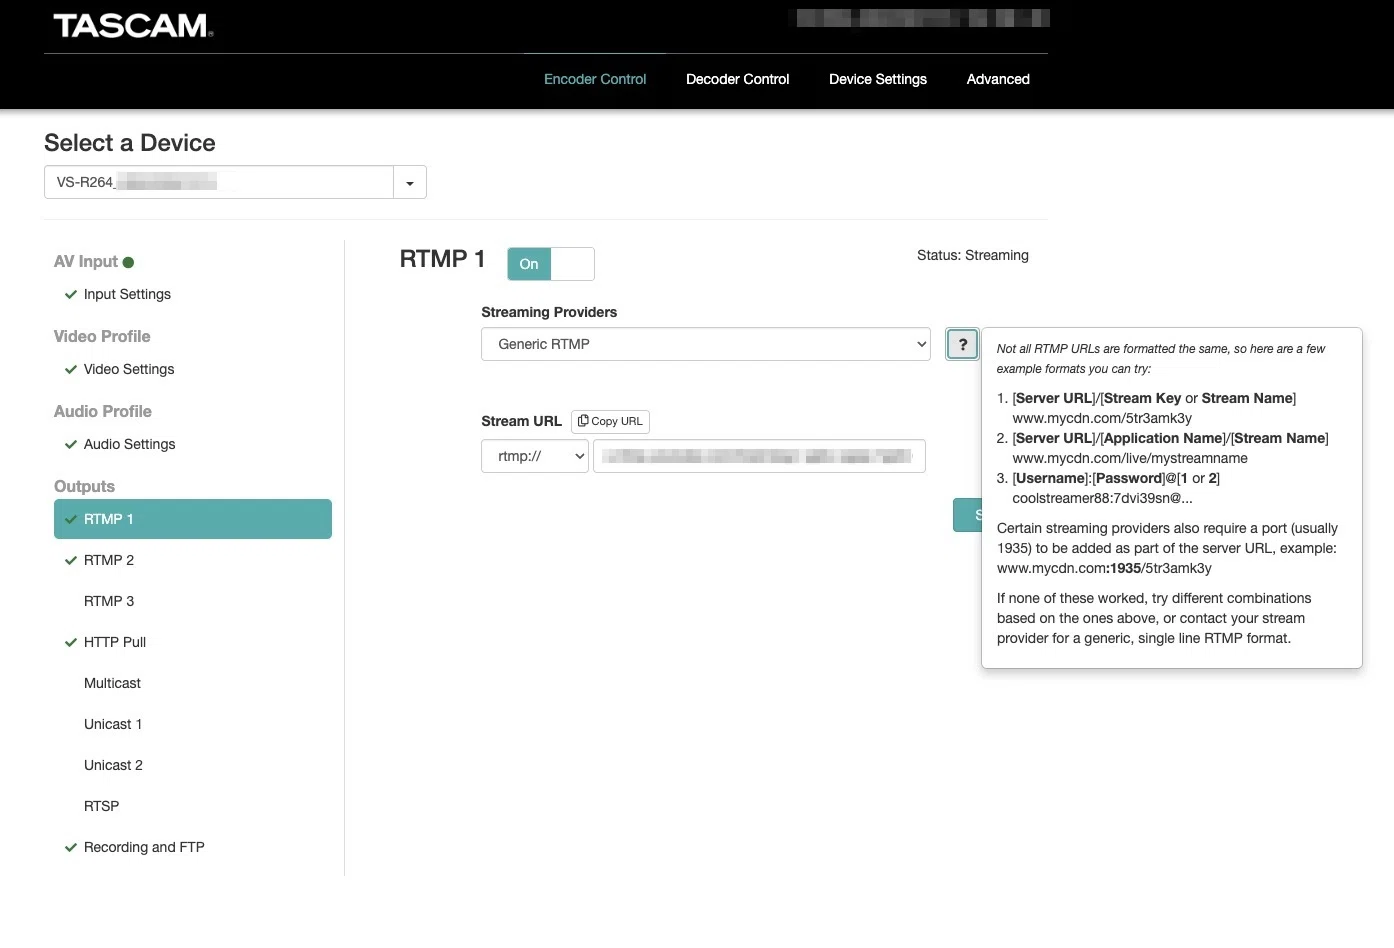Click the Video Profile heading

point(102,336)
